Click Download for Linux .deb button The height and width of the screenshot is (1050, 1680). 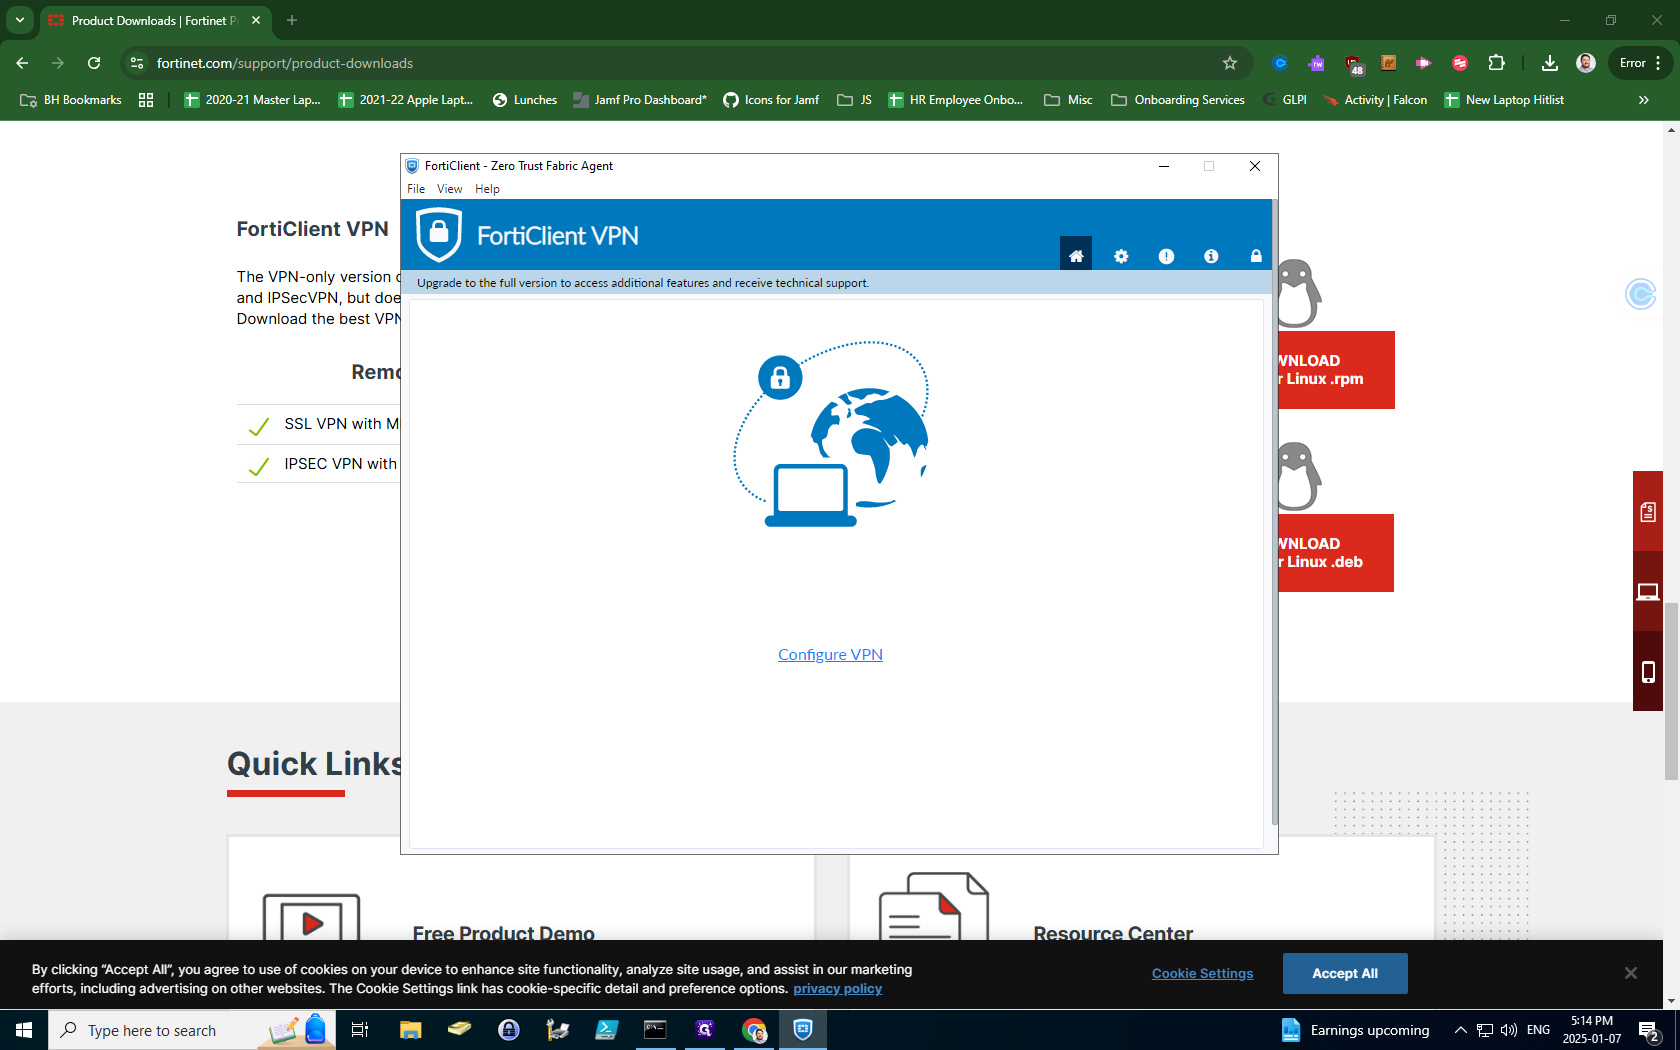[1336, 553]
